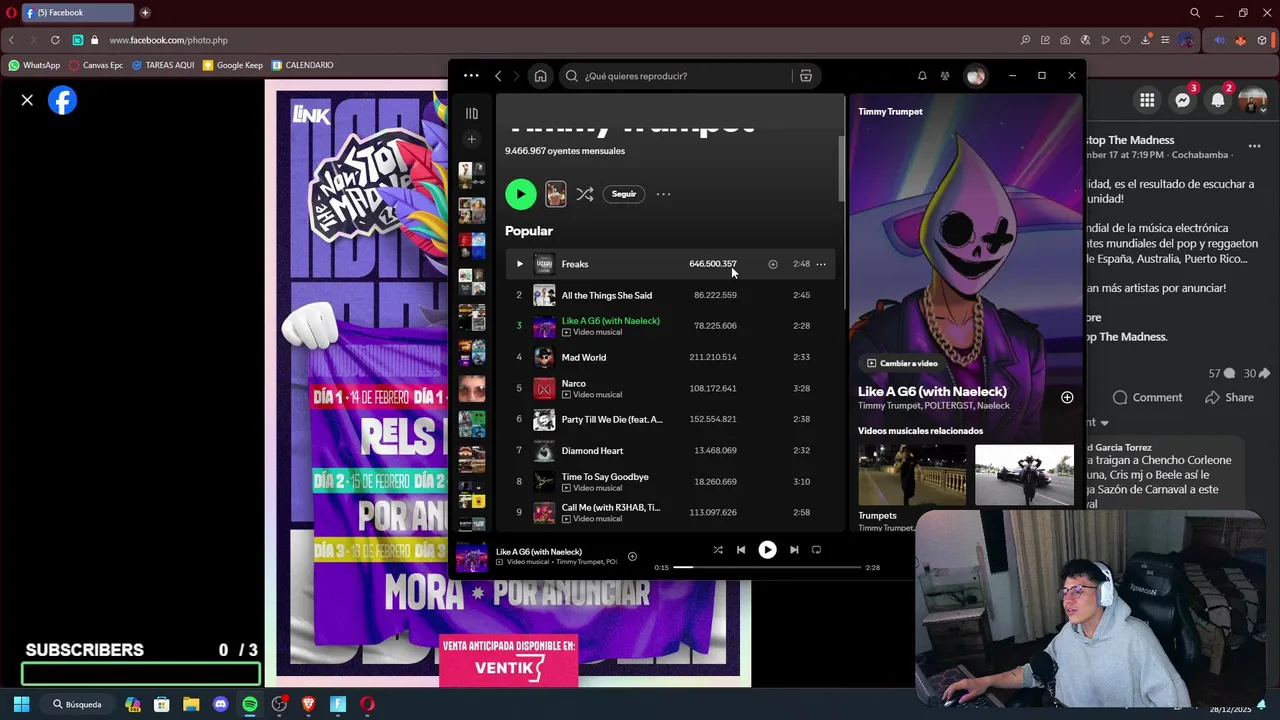Skip to the previous track

tap(740, 549)
